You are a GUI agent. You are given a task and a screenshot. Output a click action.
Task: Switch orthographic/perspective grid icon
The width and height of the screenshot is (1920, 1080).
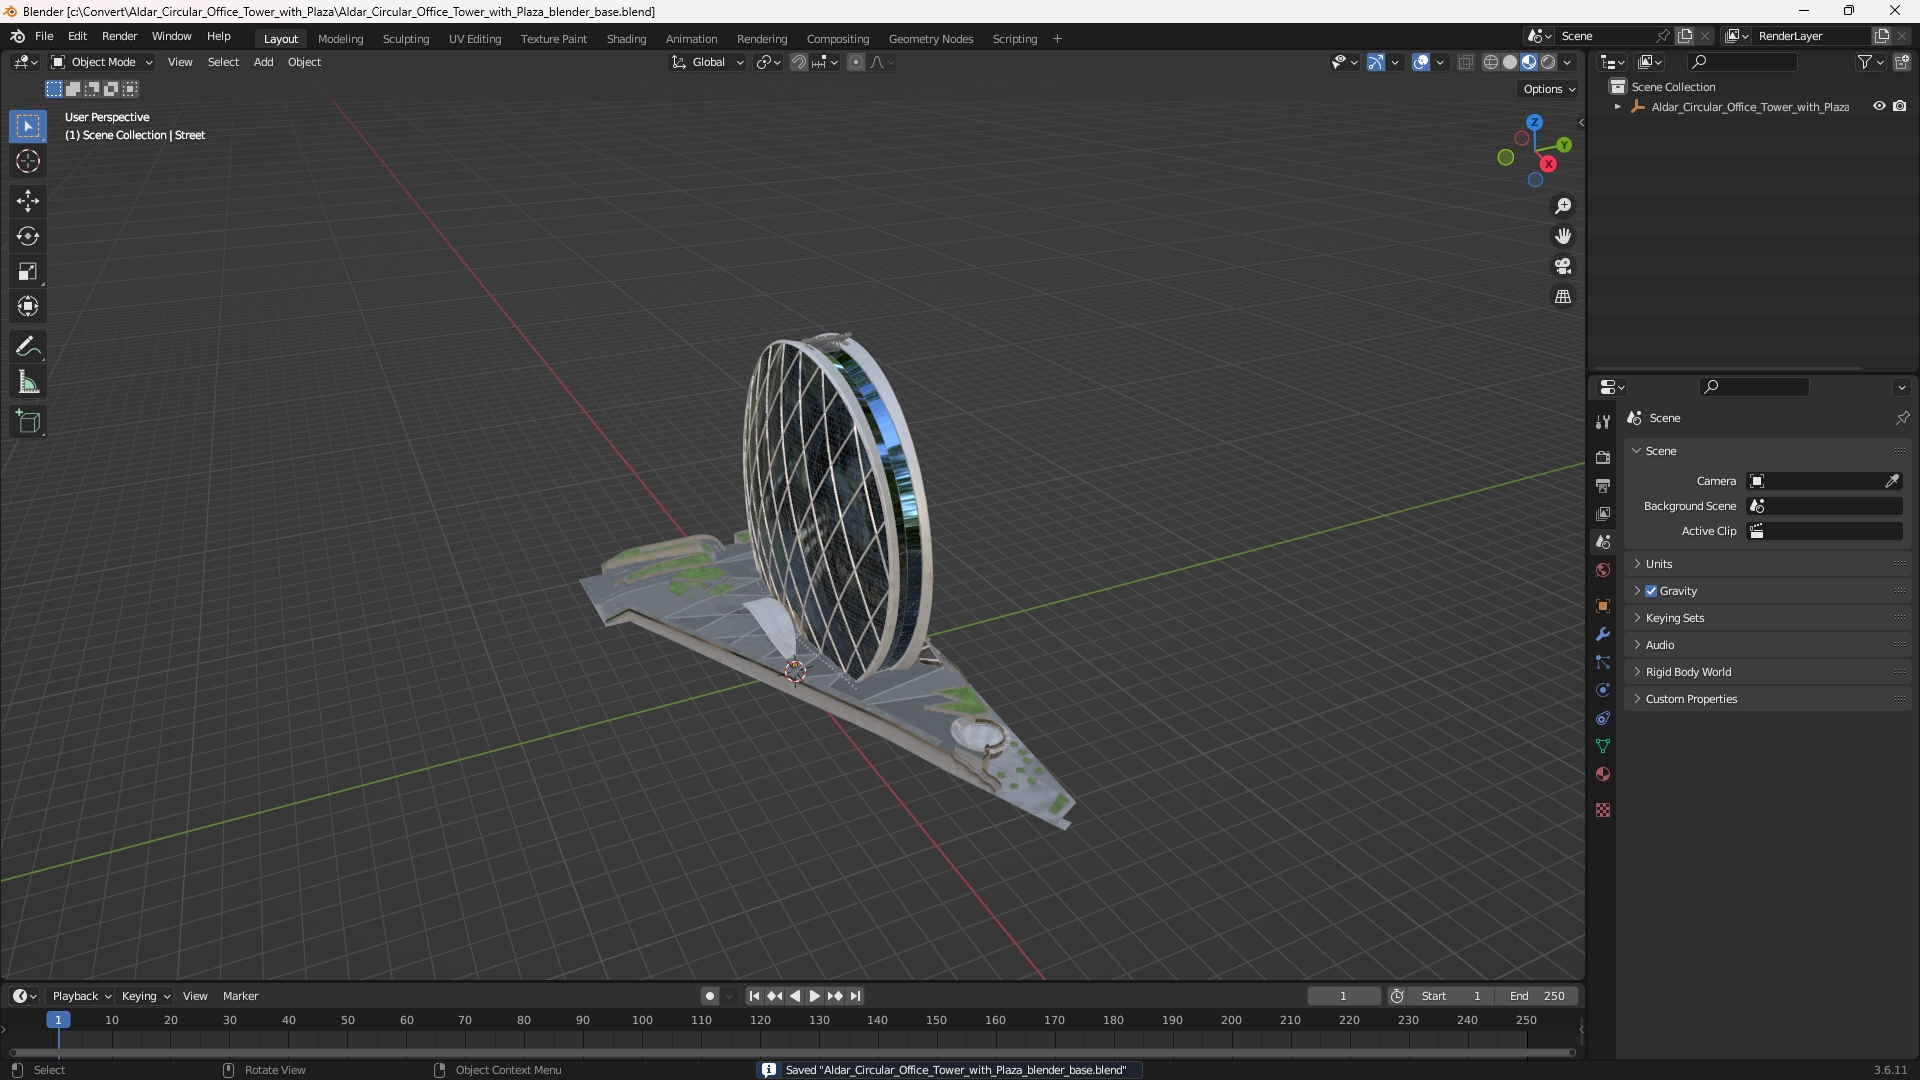pyautogui.click(x=1563, y=296)
